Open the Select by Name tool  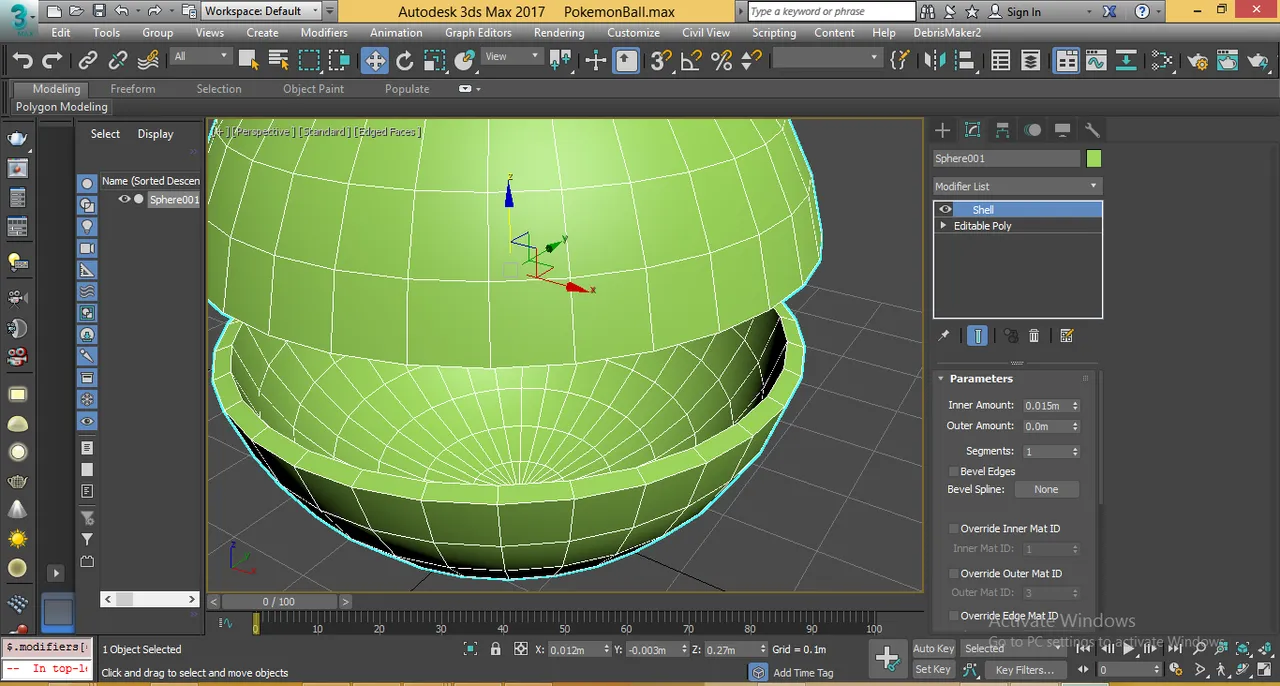click(279, 61)
